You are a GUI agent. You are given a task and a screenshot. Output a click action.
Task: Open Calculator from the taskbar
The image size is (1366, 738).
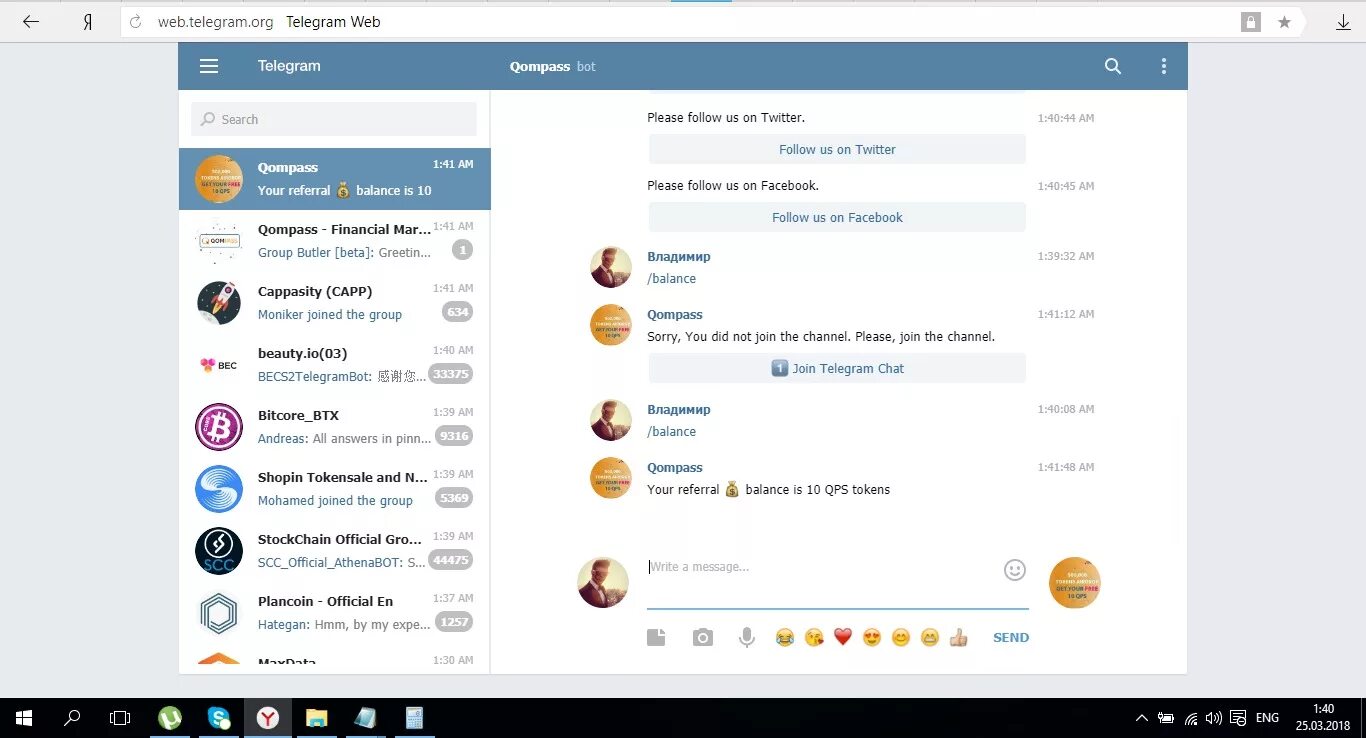pos(414,718)
